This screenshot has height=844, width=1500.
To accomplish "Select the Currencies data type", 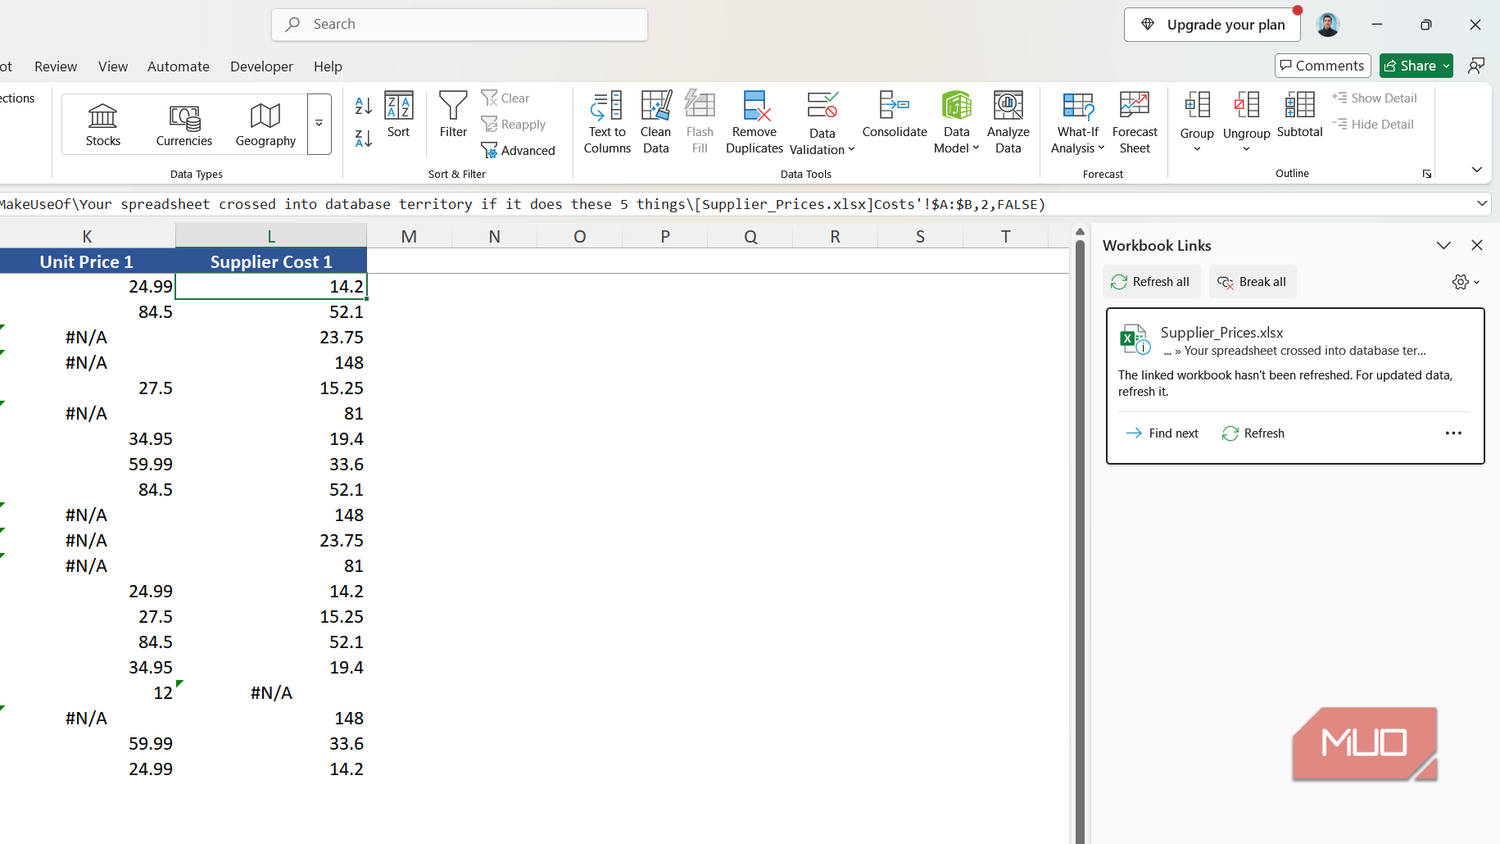I will coord(184,125).
